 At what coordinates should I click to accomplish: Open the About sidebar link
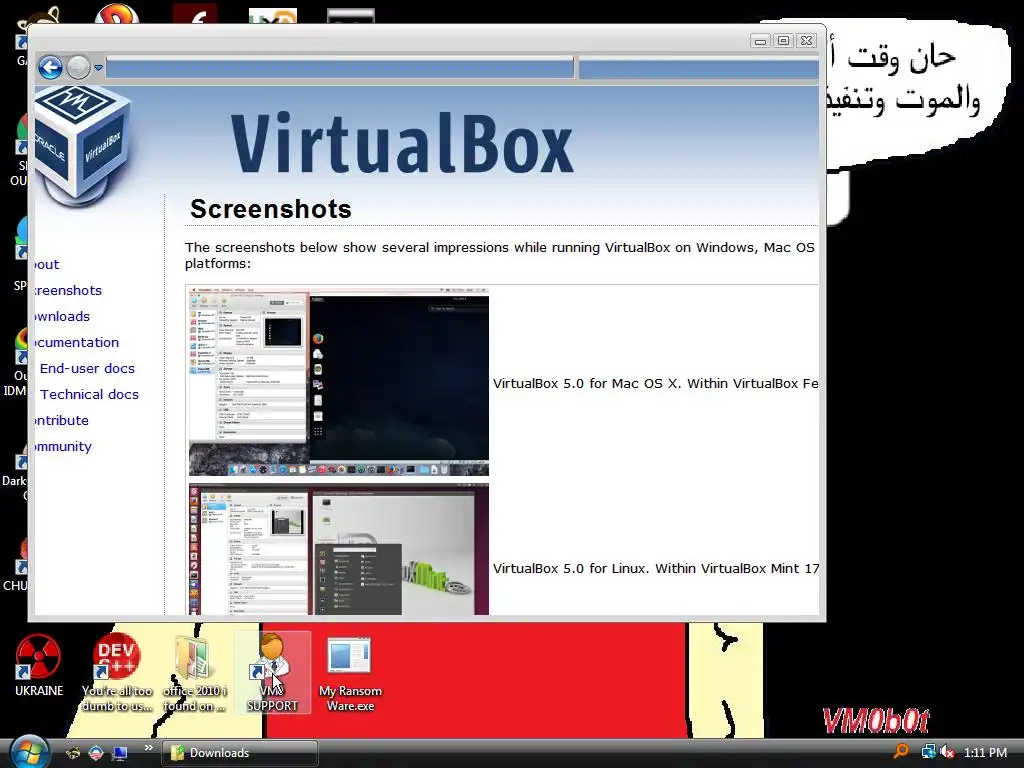(x=46, y=264)
